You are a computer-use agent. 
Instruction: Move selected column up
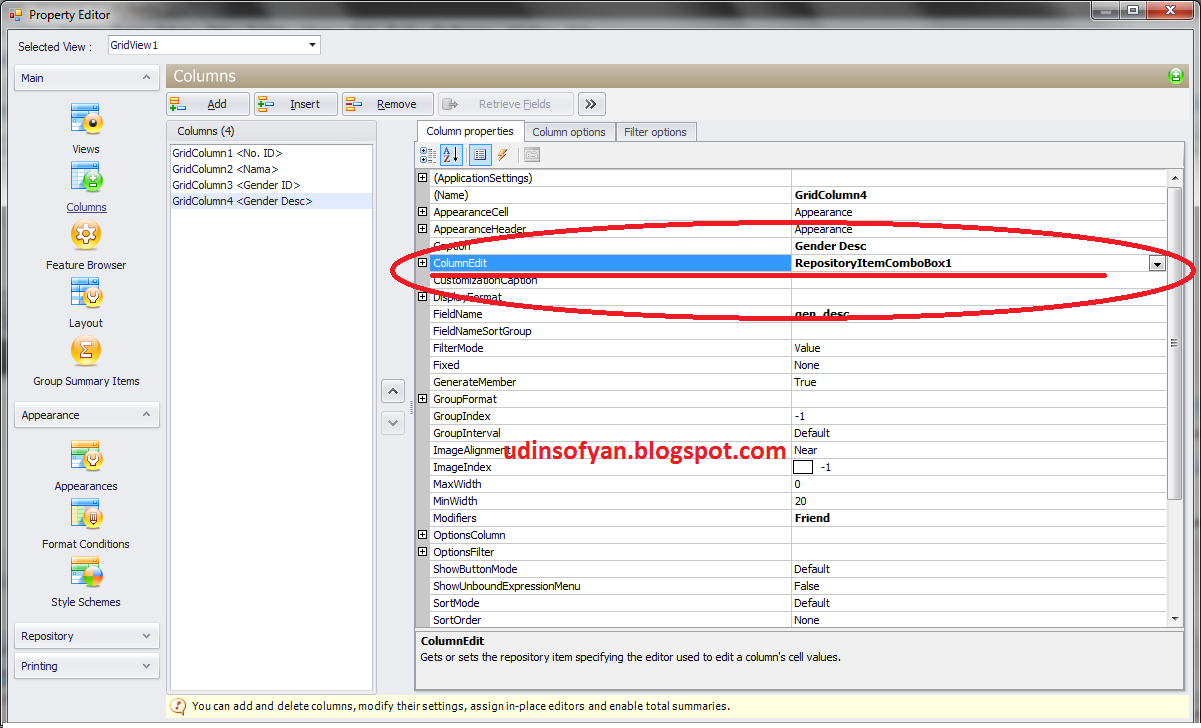pos(393,391)
